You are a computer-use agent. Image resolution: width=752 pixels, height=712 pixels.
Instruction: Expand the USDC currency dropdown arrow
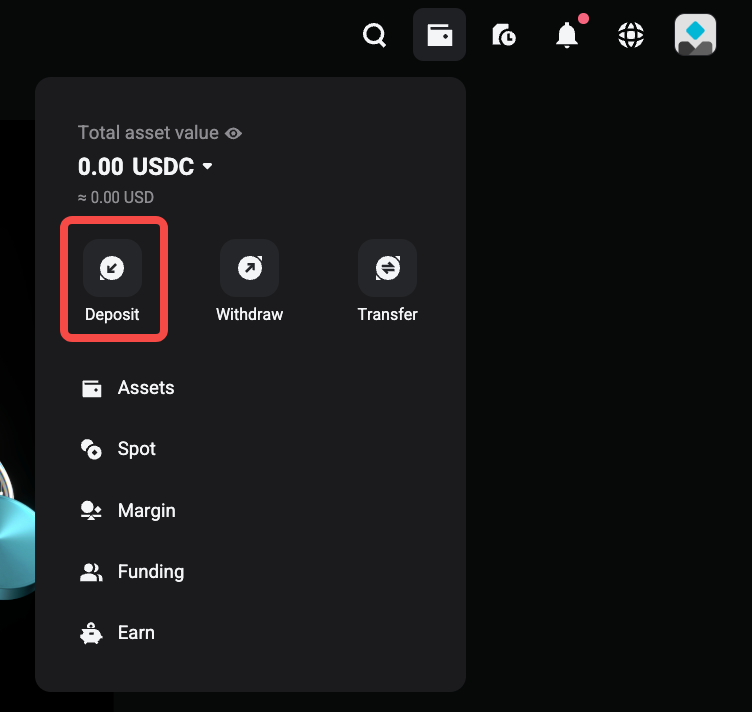[x=207, y=166]
